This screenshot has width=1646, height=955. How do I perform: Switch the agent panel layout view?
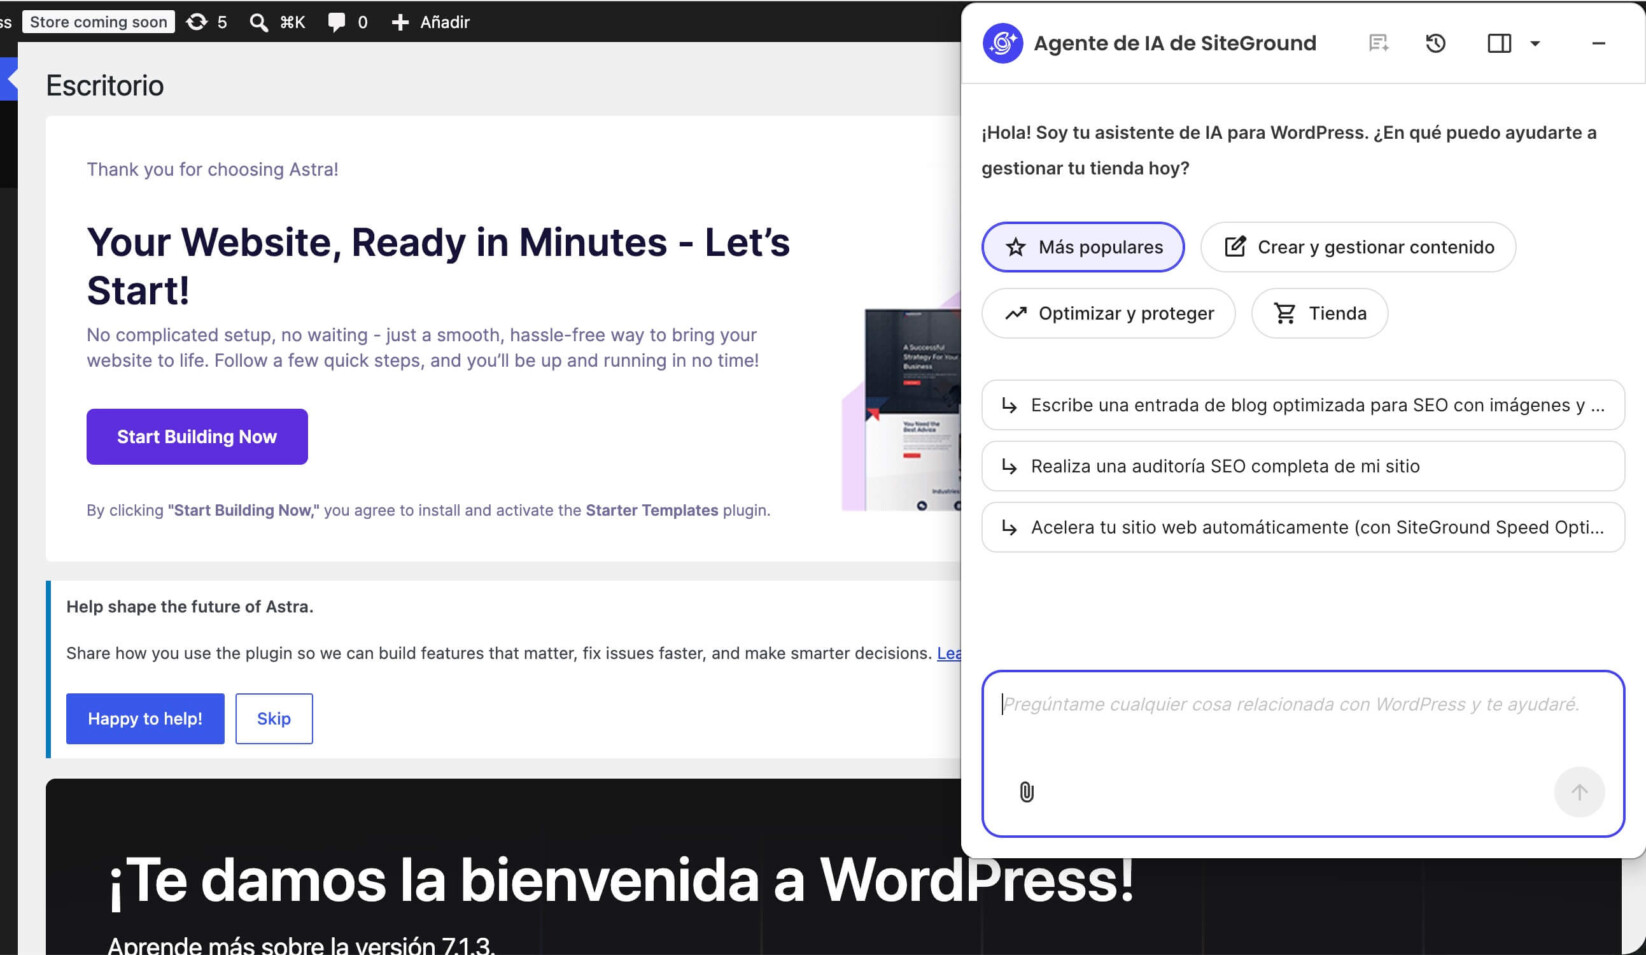click(1499, 43)
